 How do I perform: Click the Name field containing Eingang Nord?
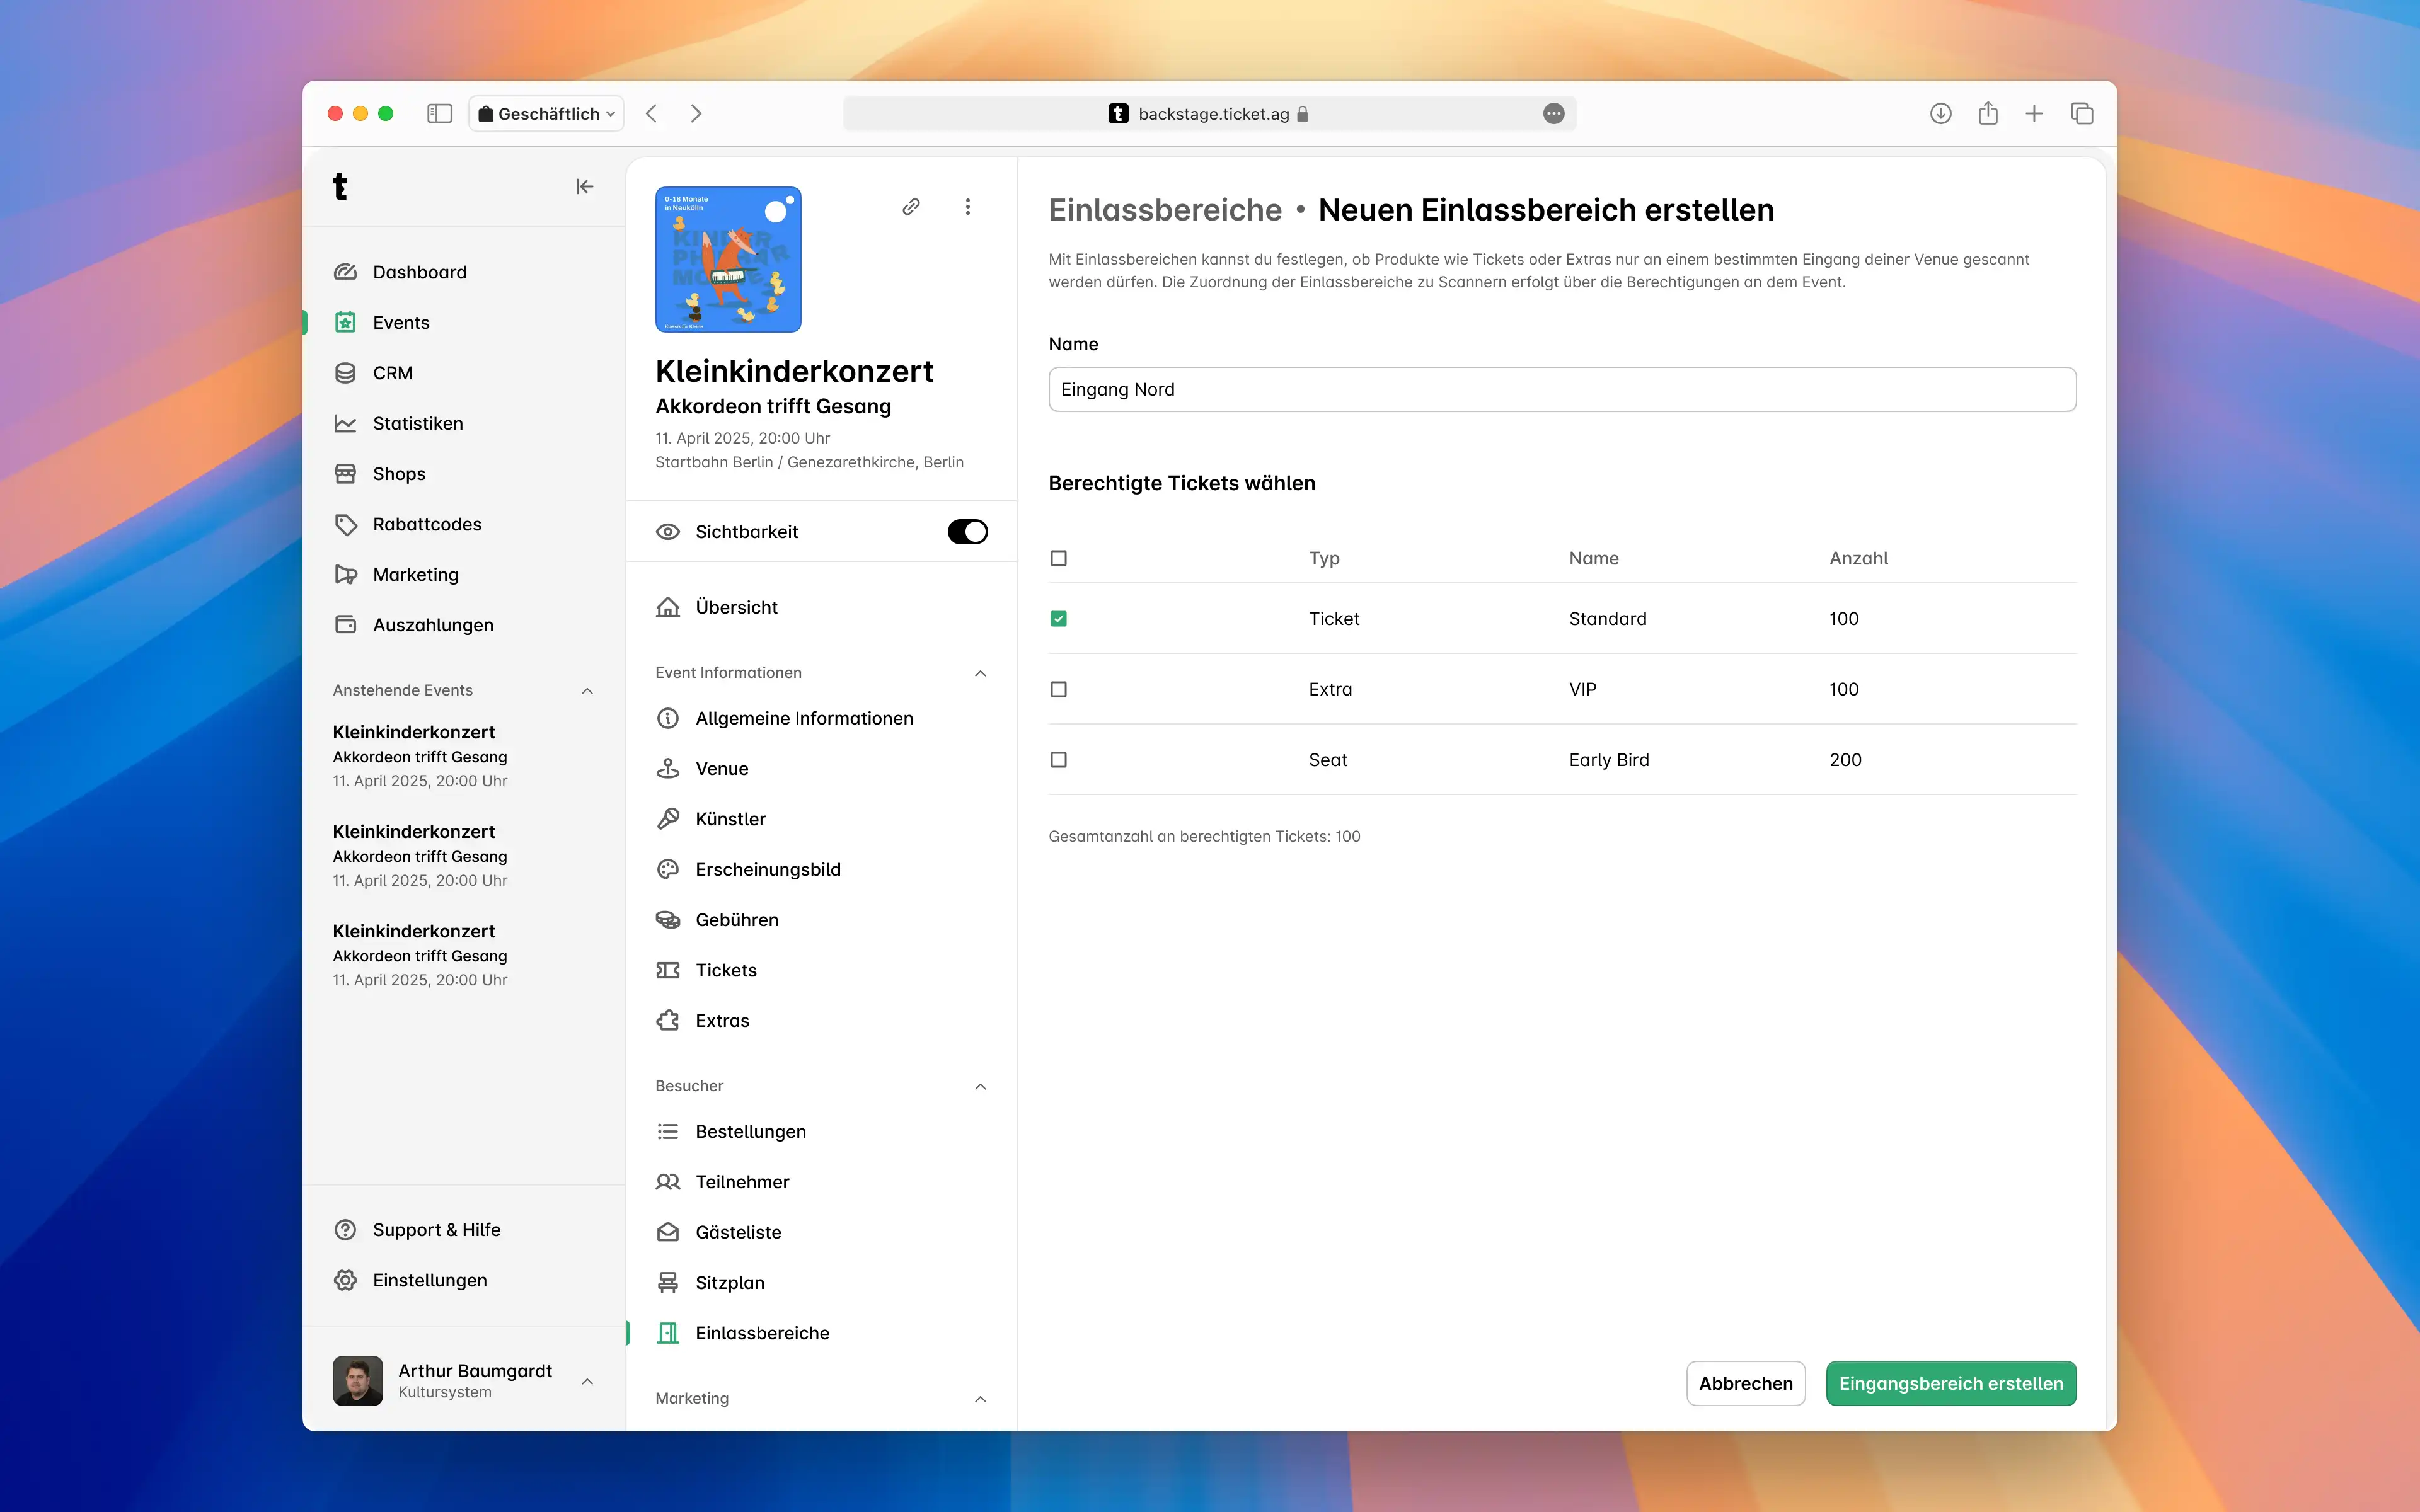click(1561, 390)
